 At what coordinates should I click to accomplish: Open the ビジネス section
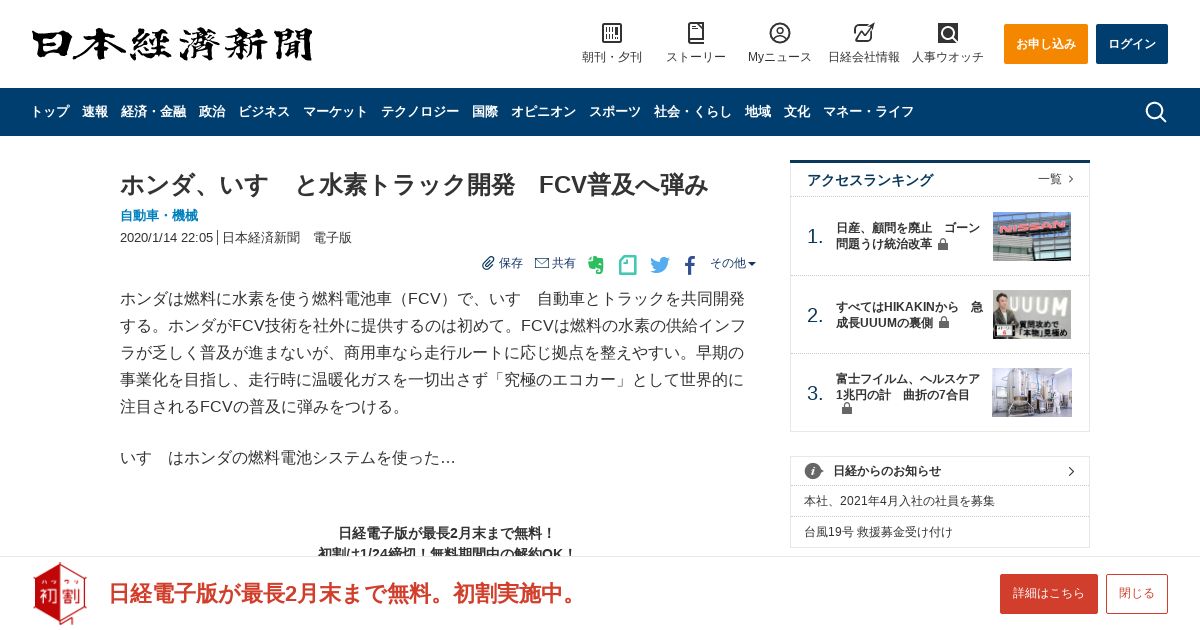point(264,112)
